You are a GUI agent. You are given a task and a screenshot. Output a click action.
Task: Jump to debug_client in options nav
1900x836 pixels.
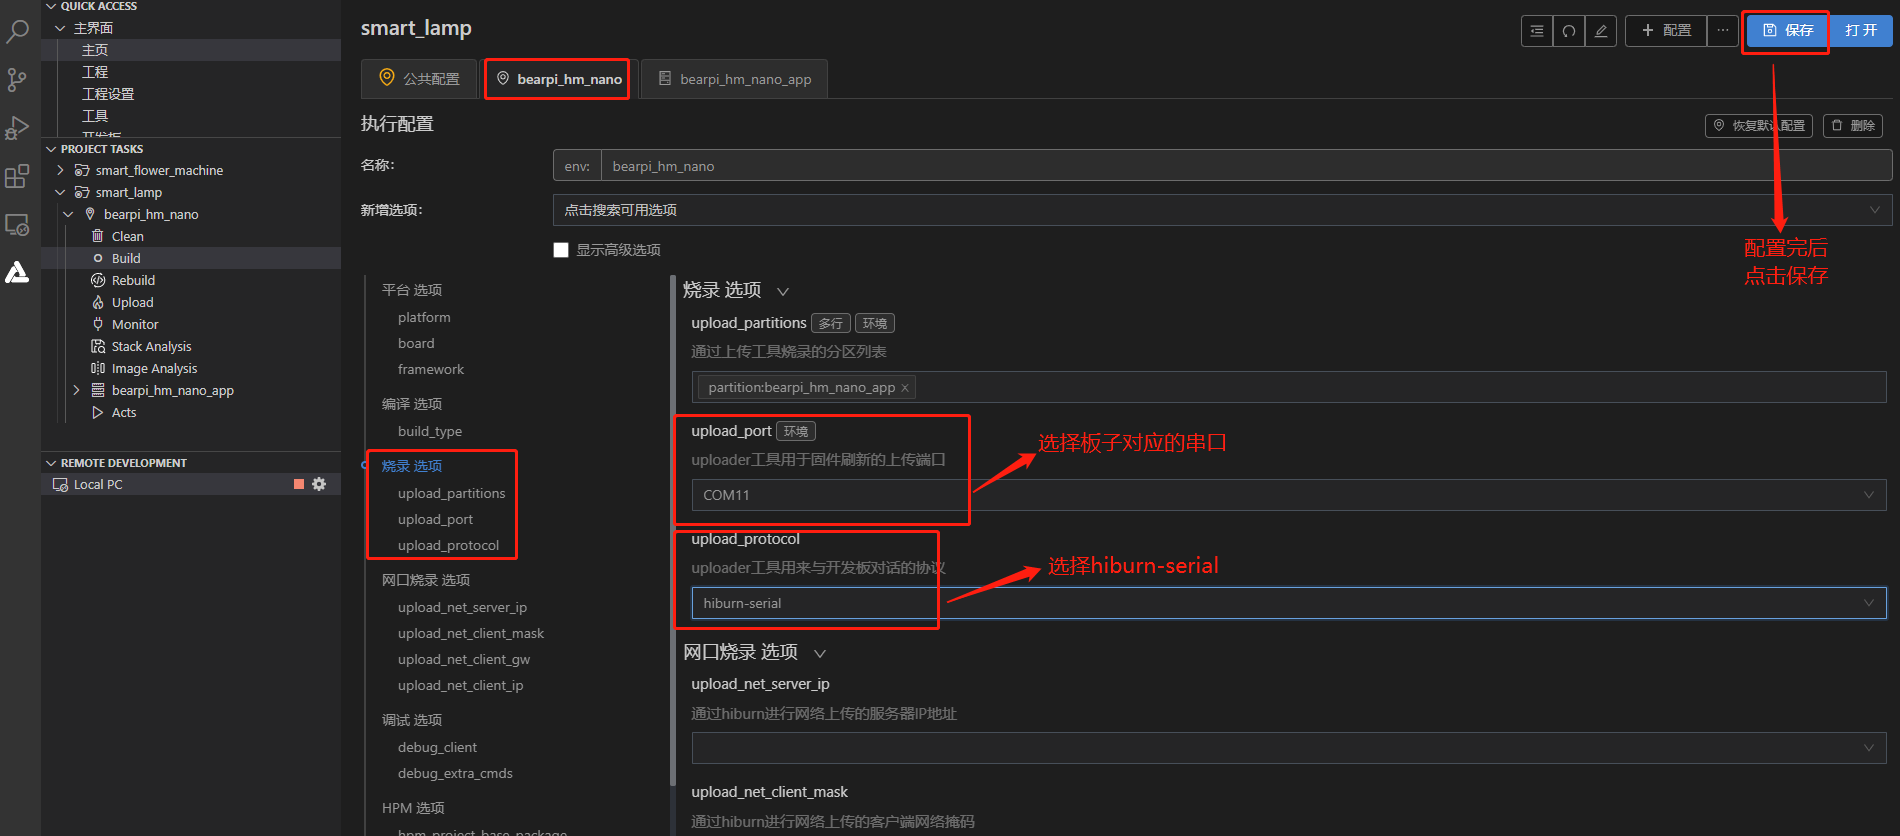click(x=437, y=747)
